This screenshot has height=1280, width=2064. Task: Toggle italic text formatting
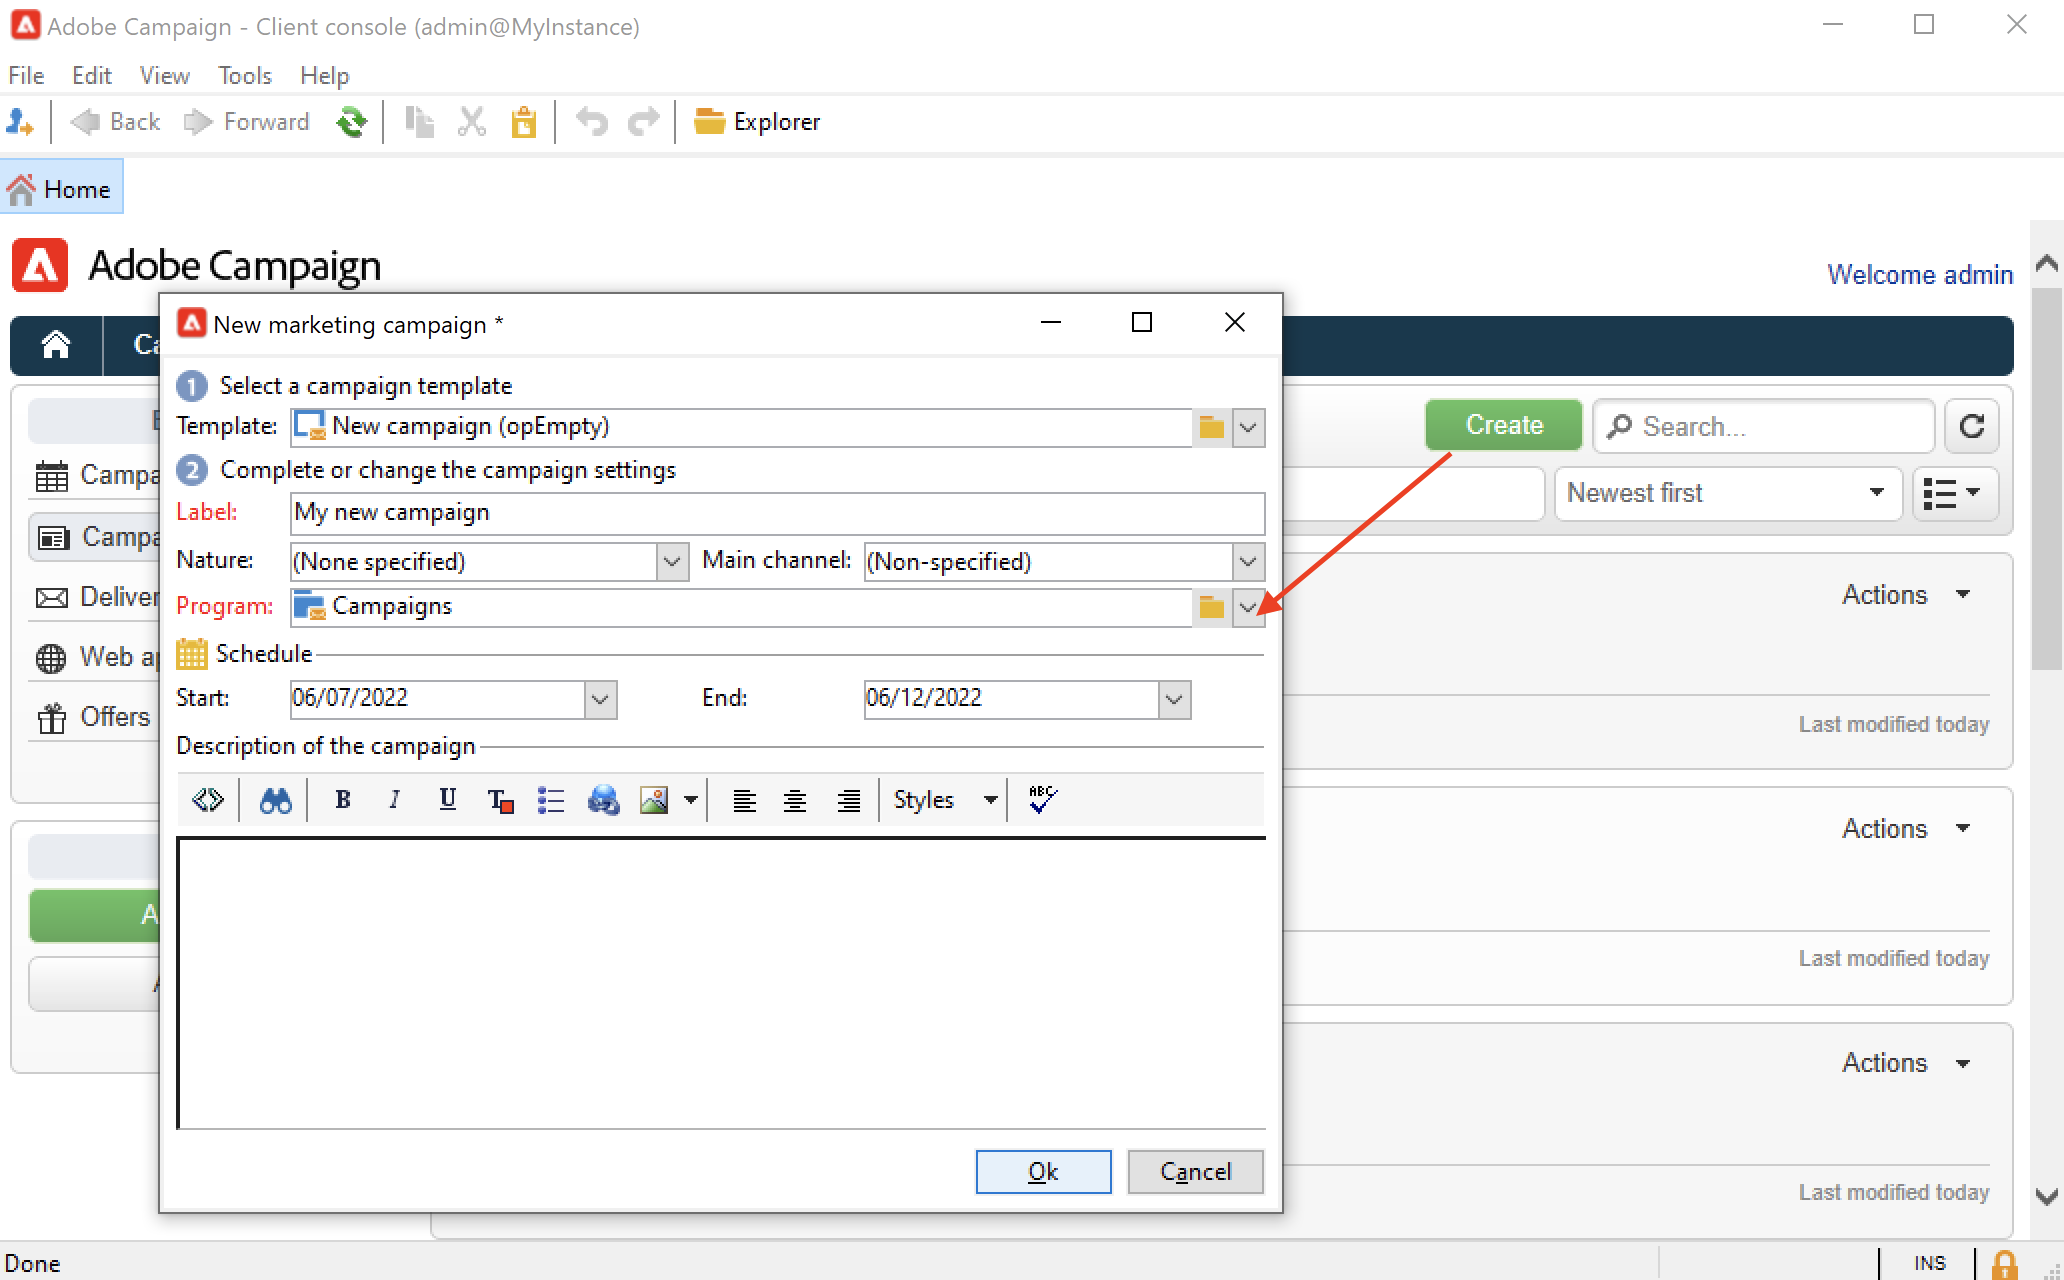[395, 800]
